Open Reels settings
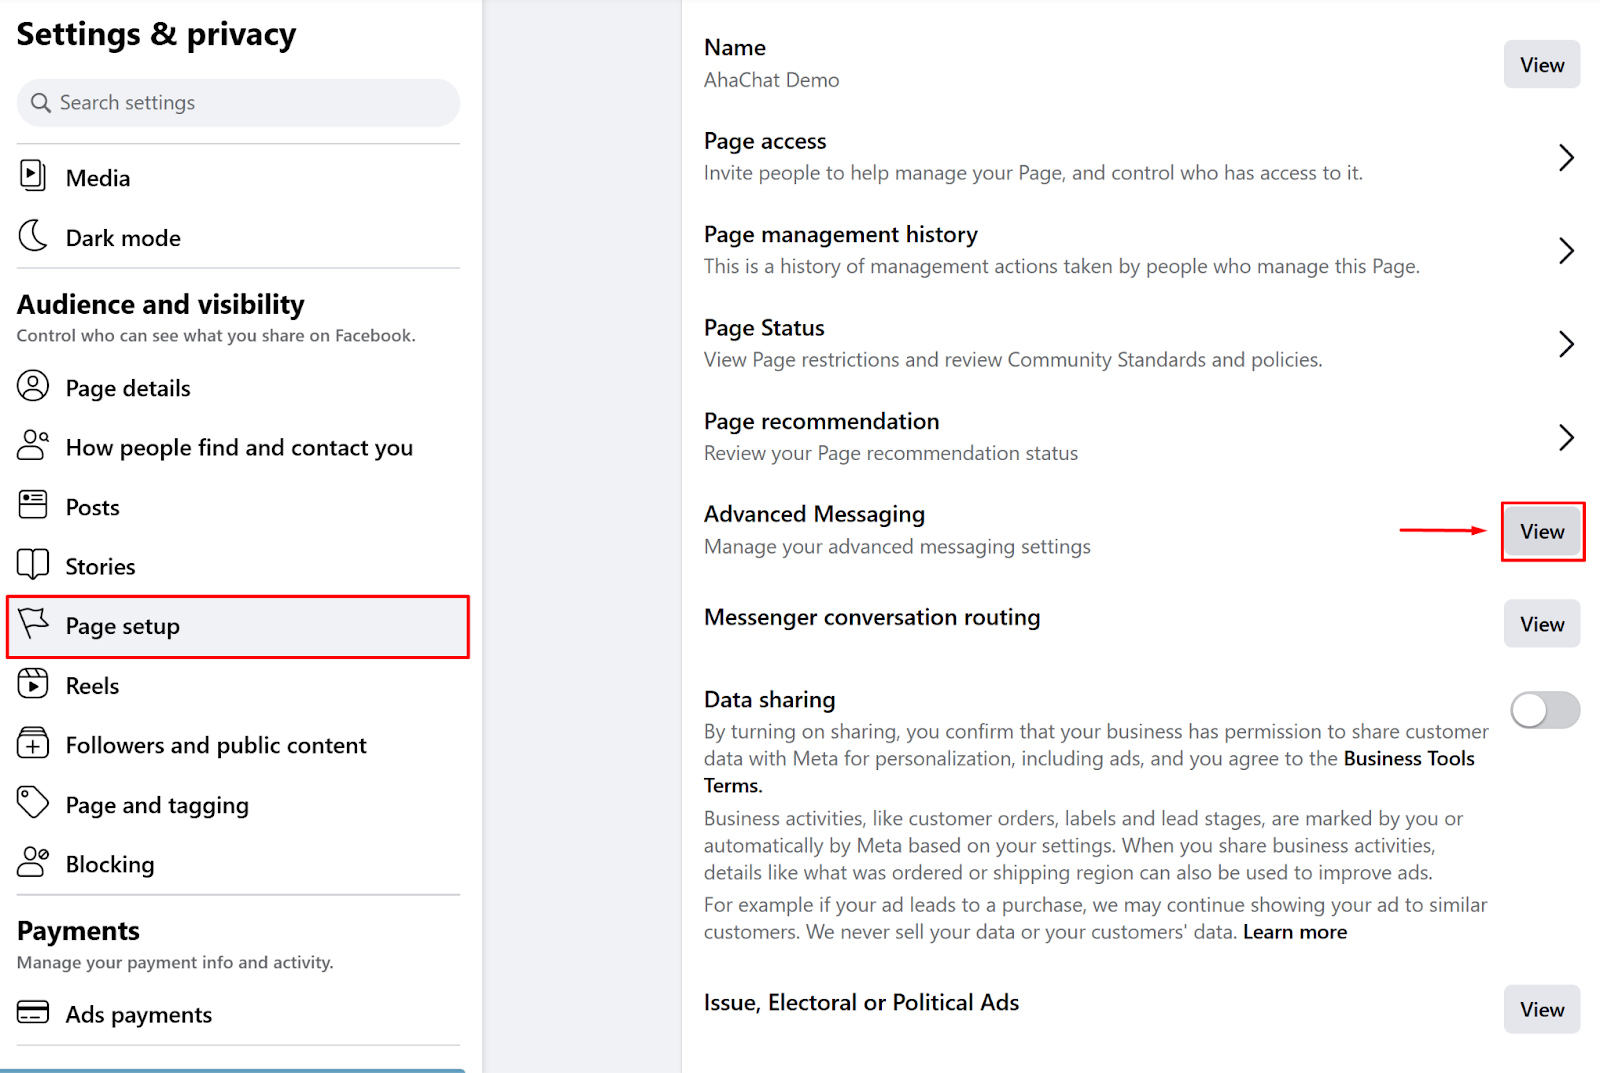This screenshot has width=1600, height=1073. point(238,686)
